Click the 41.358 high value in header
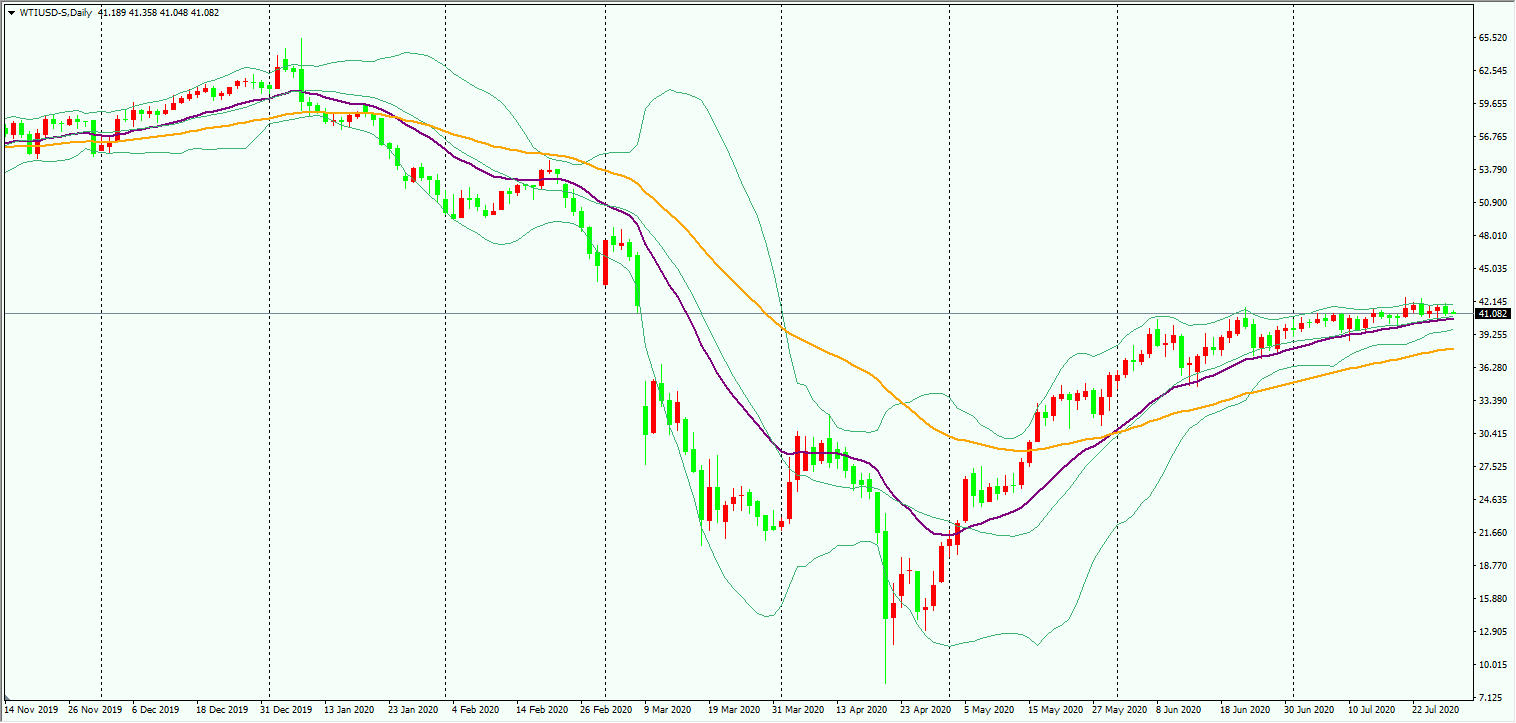Image resolution: width=1516 pixels, height=723 pixels. pyautogui.click(x=145, y=12)
